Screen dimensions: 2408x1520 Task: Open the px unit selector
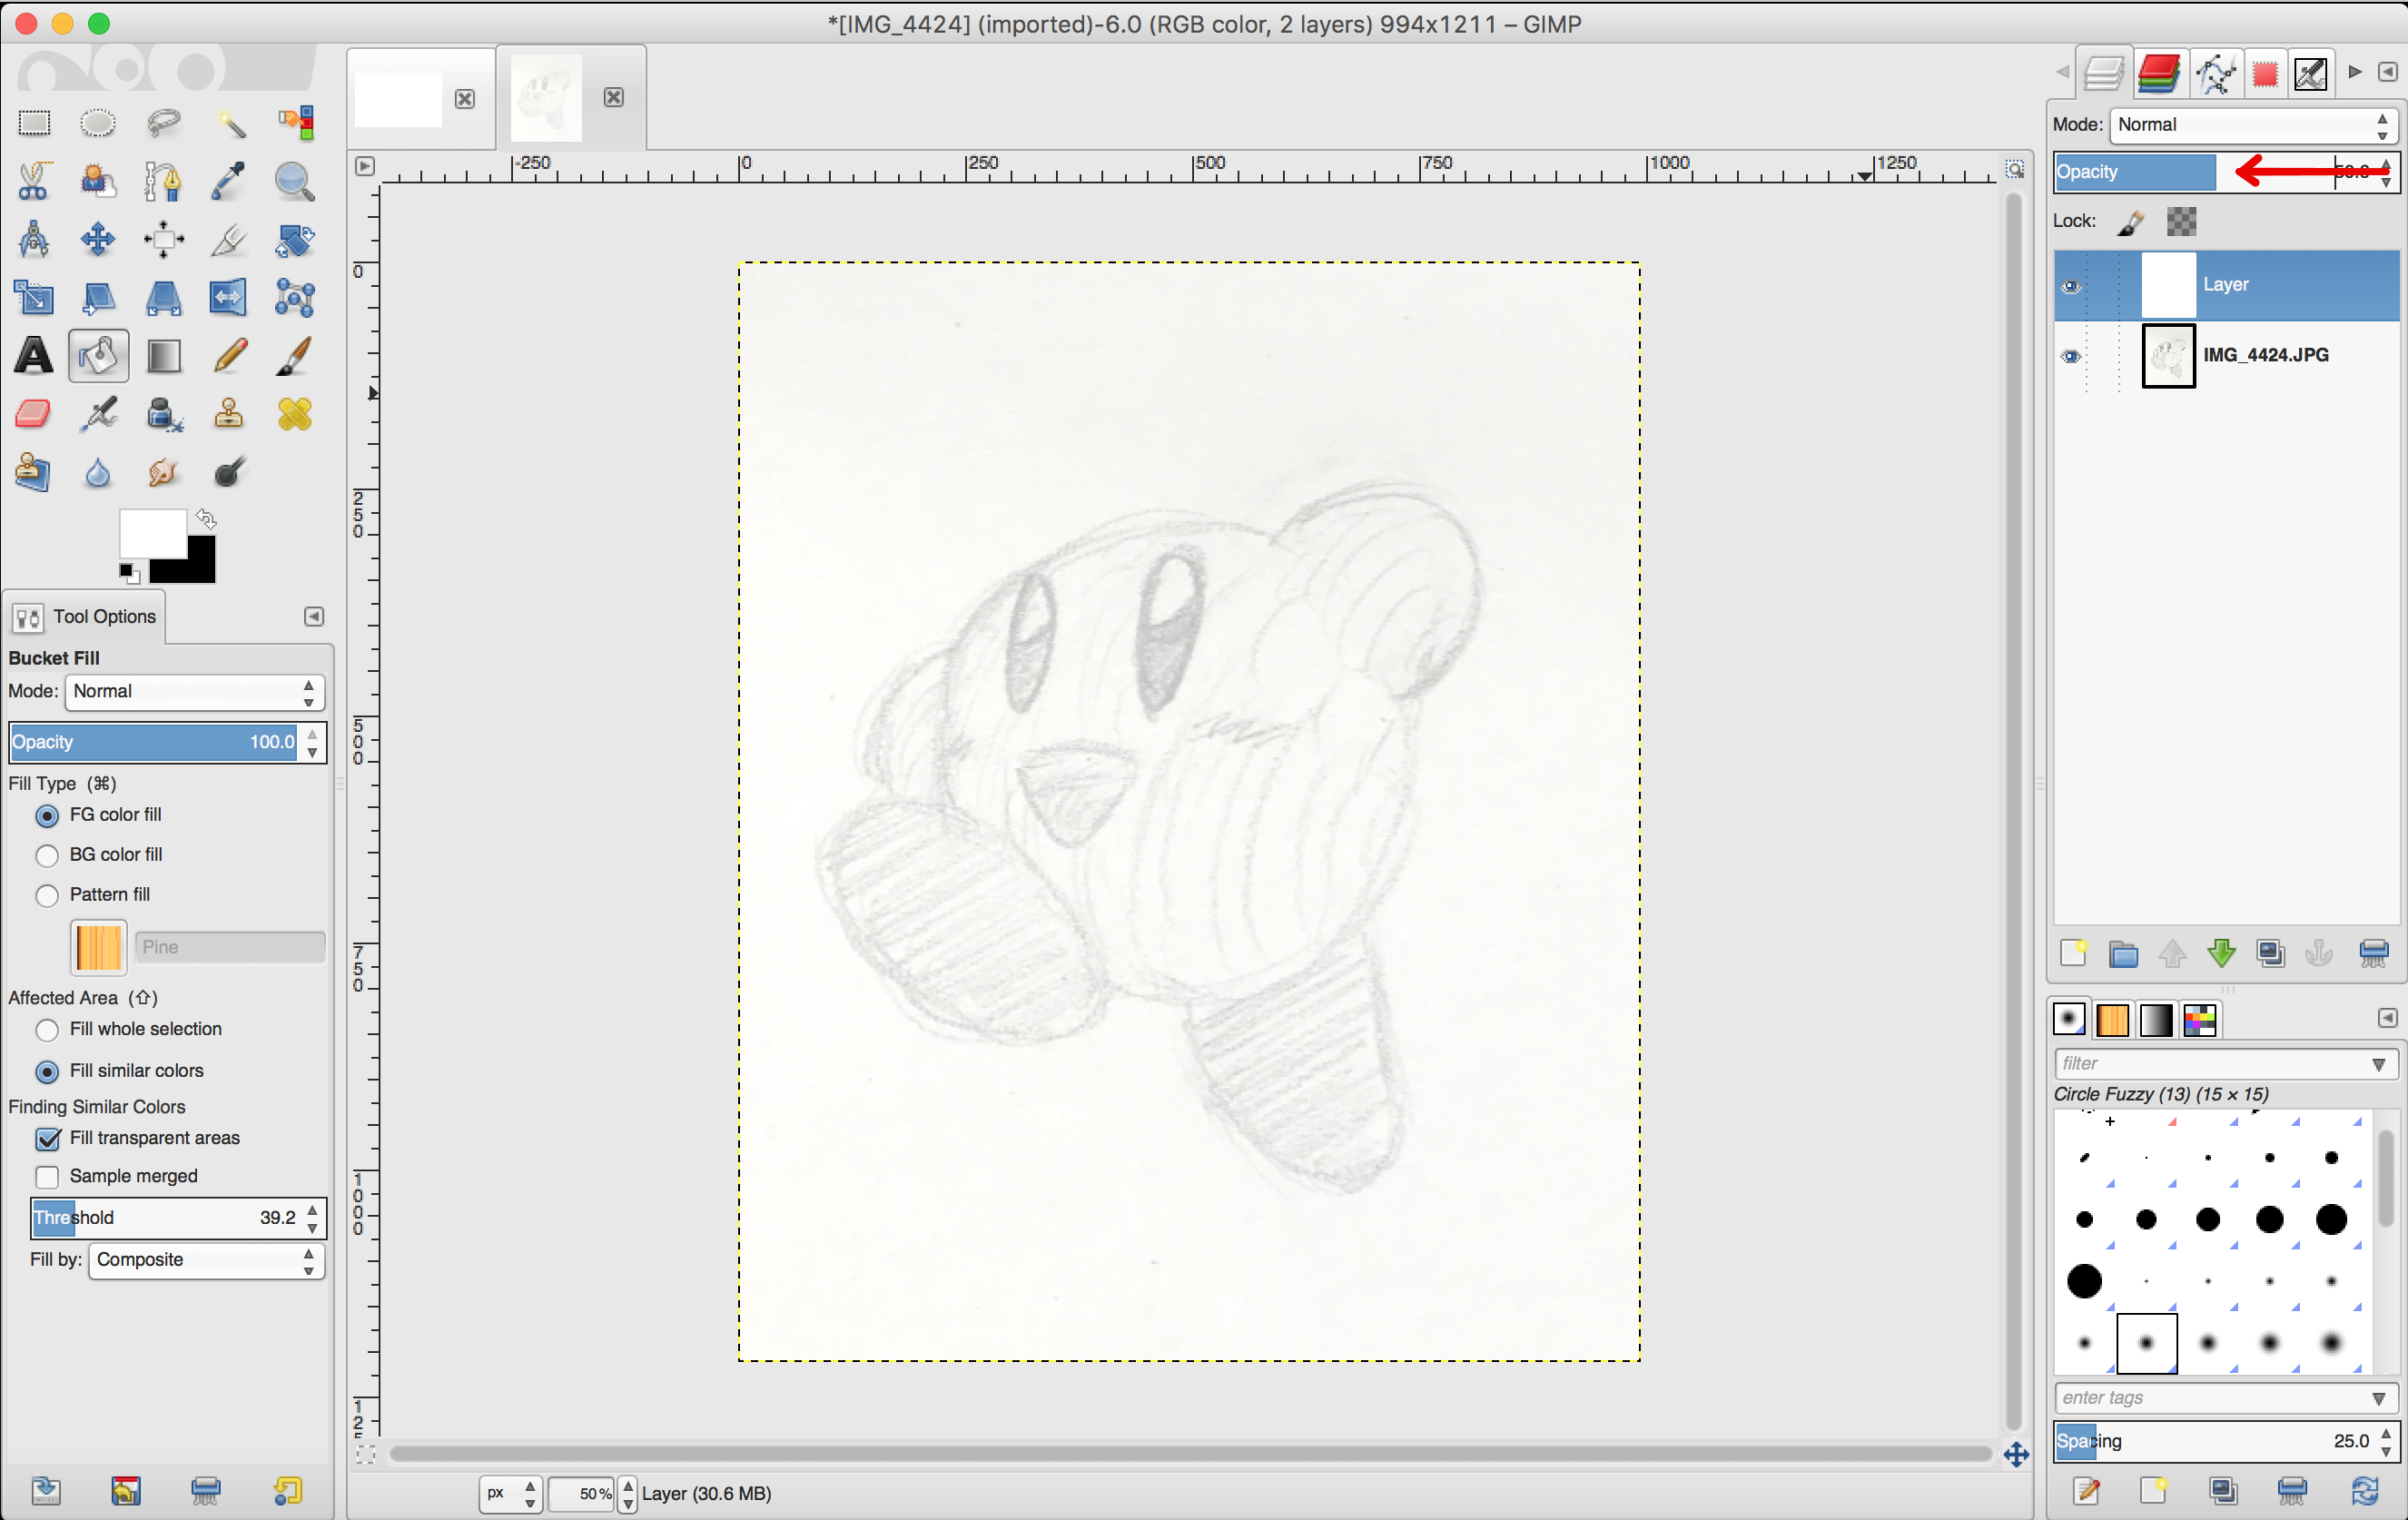[x=510, y=1493]
